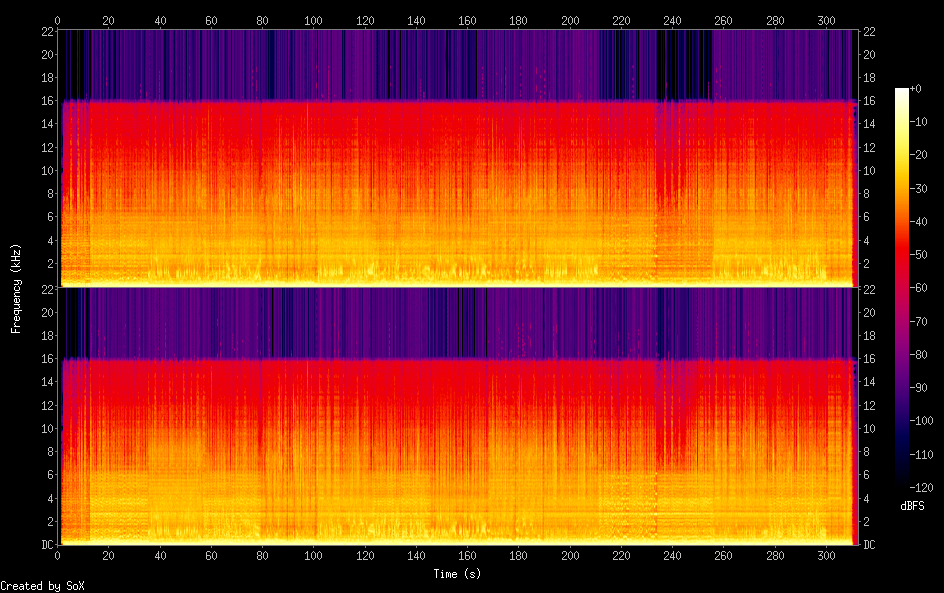Click left "4" kHz label of lower channel
Screen dimensions: 944x593
coord(51,498)
